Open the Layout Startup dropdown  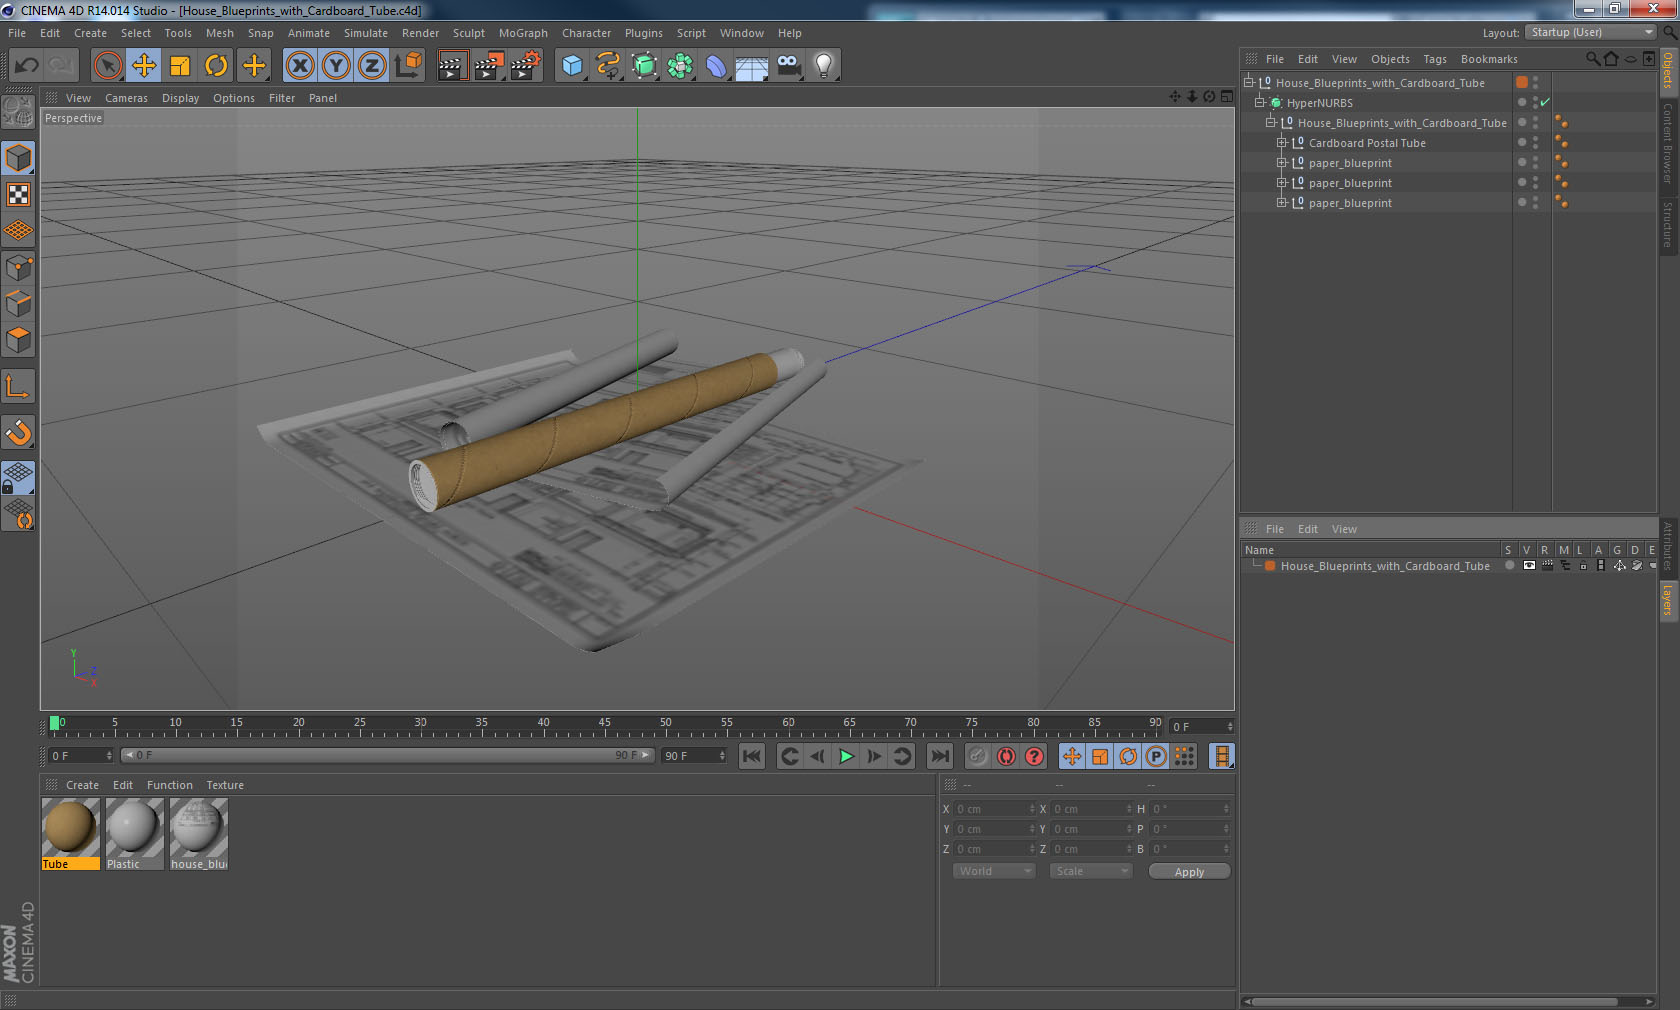coord(1592,32)
